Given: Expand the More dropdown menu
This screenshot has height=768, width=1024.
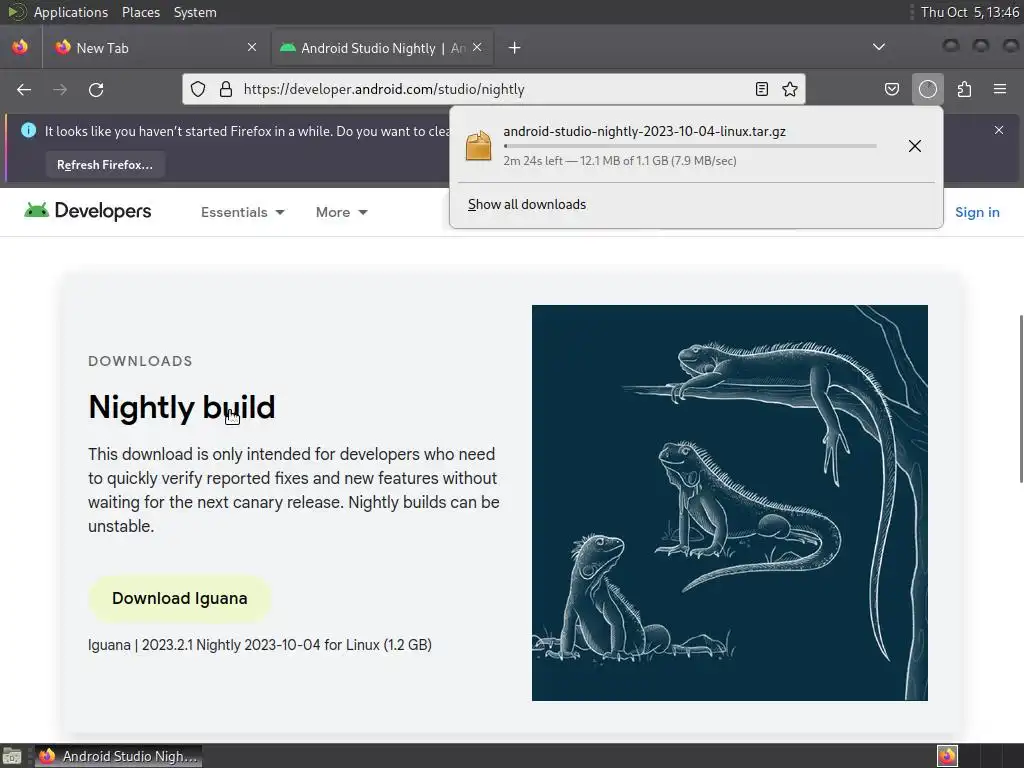Looking at the screenshot, I should [342, 212].
